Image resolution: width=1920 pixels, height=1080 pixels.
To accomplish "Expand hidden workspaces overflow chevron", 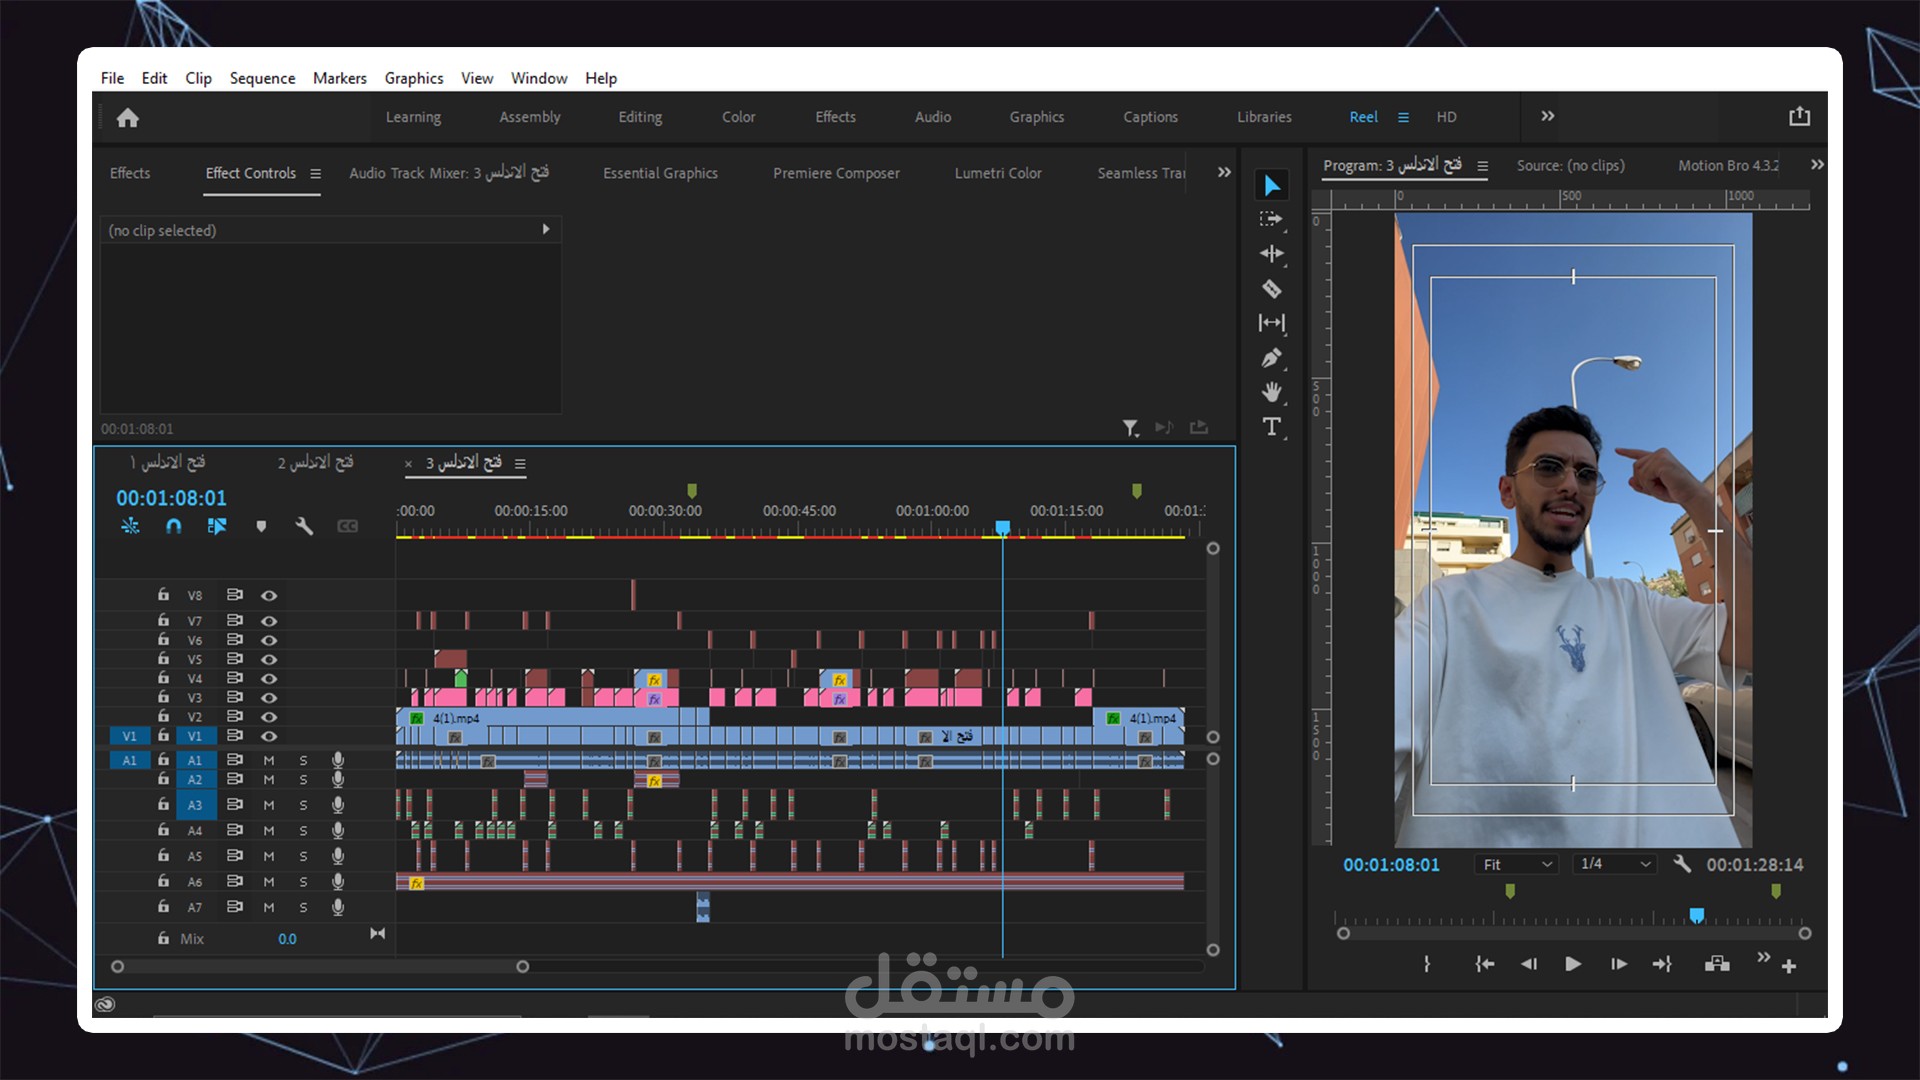I will coord(1547,117).
